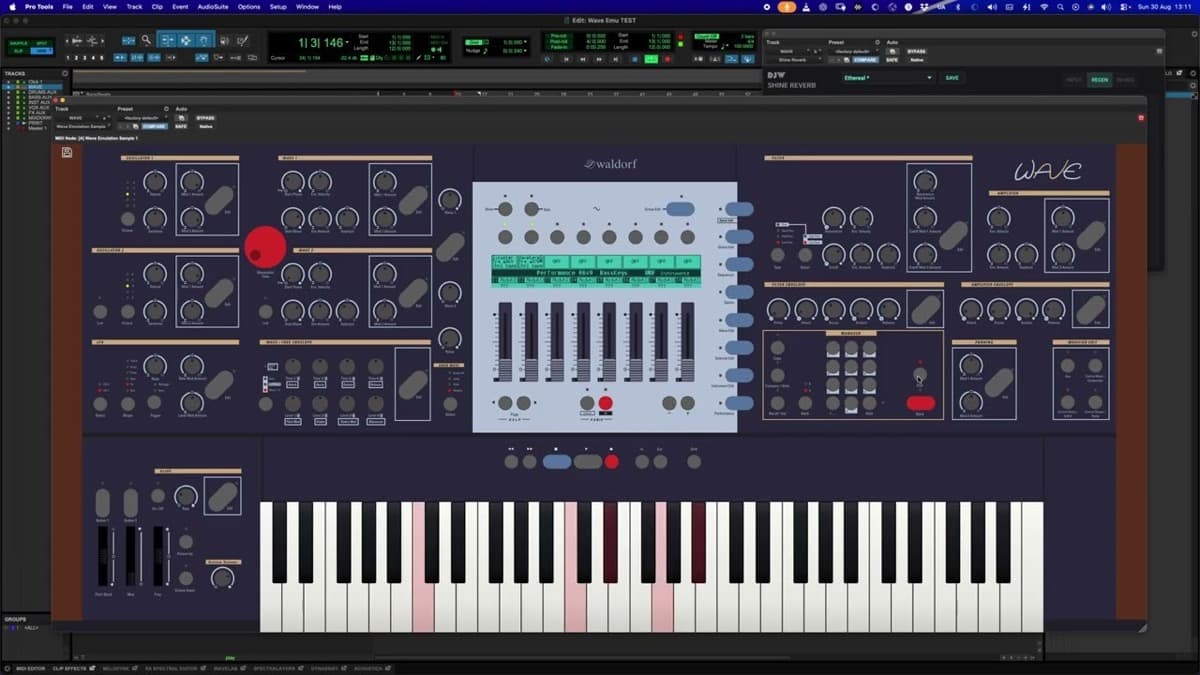This screenshot has height=675, width=1200.
Task: Toggle SAFE in the Shine Reverb window
Action: pos(893,59)
